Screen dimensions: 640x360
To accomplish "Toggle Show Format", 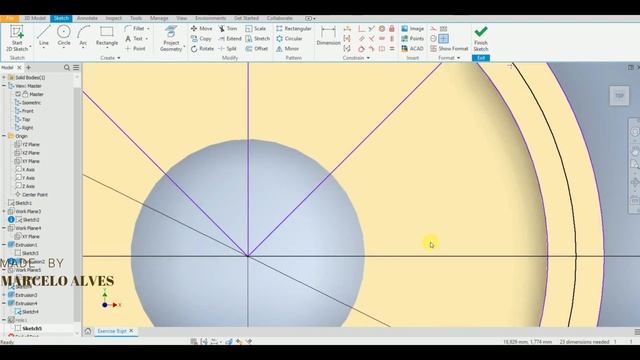I will coord(449,48).
